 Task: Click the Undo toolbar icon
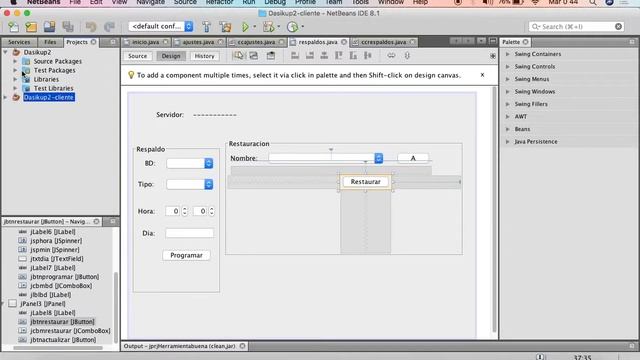click(x=91, y=27)
